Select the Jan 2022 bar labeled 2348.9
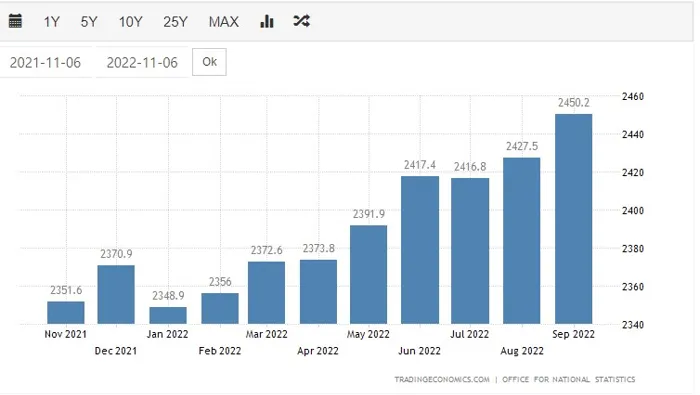This screenshot has width=700, height=395. (x=168, y=316)
